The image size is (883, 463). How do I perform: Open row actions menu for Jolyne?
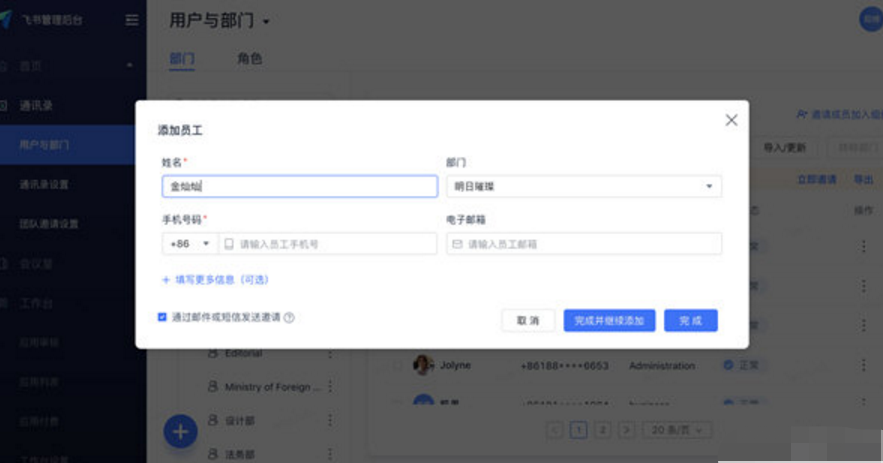(863, 365)
